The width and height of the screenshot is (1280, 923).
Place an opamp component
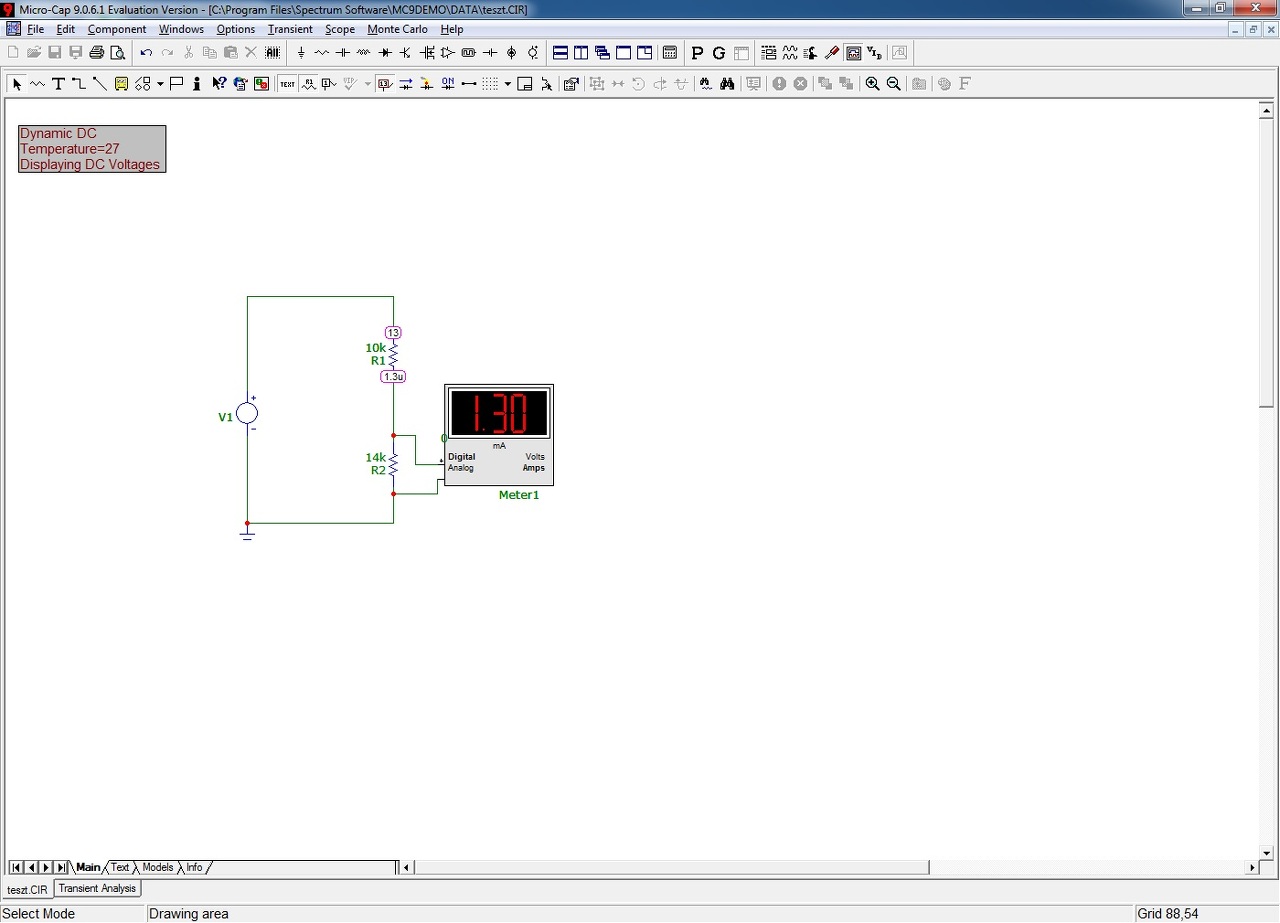pyautogui.click(x=448, y=53)
